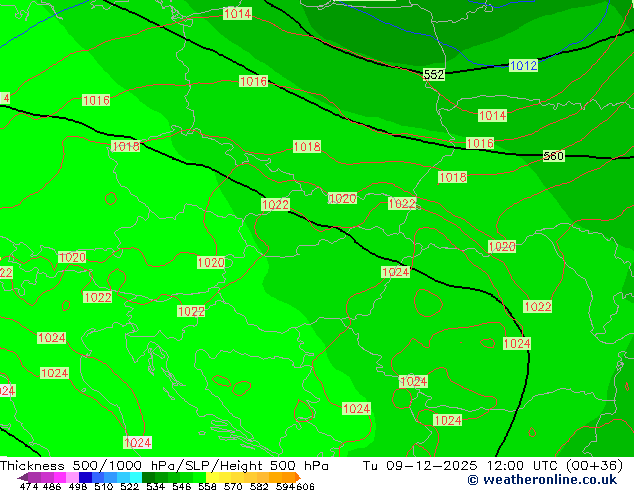634x490 pixels.
Task: Click the 560 height contour label
Action: [553, 156]
